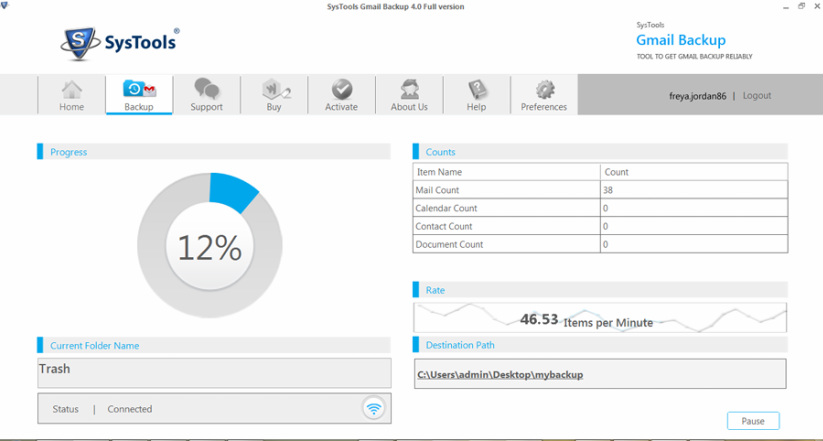
Task: Click the Destination Path section header
Action: (x=600, y=345)
